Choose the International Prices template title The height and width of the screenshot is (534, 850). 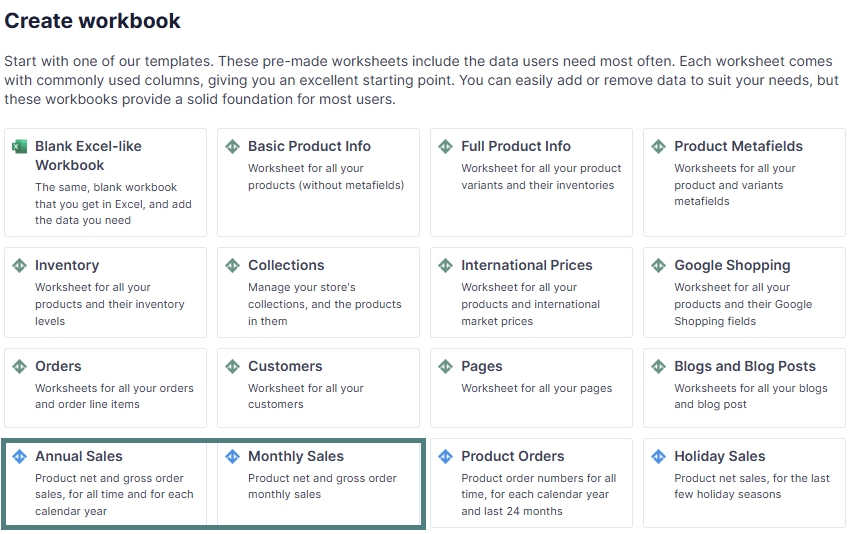(x=526, y=266)
